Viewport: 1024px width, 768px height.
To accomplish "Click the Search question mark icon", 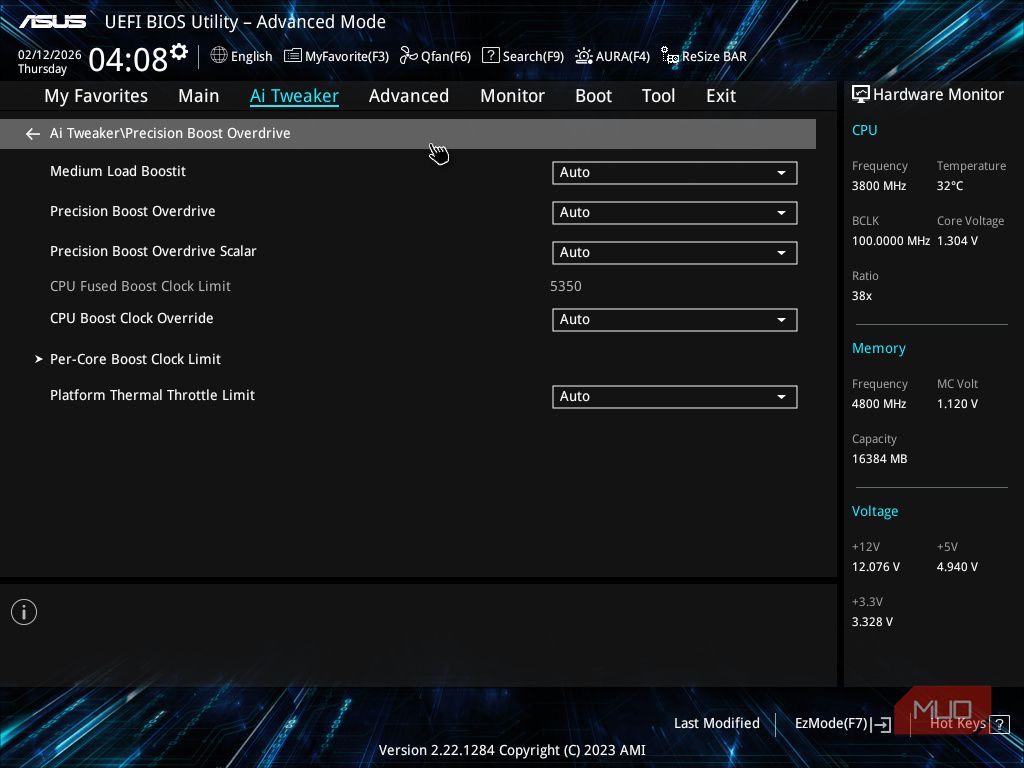I will pyautogui.click(x=490, y=56).
